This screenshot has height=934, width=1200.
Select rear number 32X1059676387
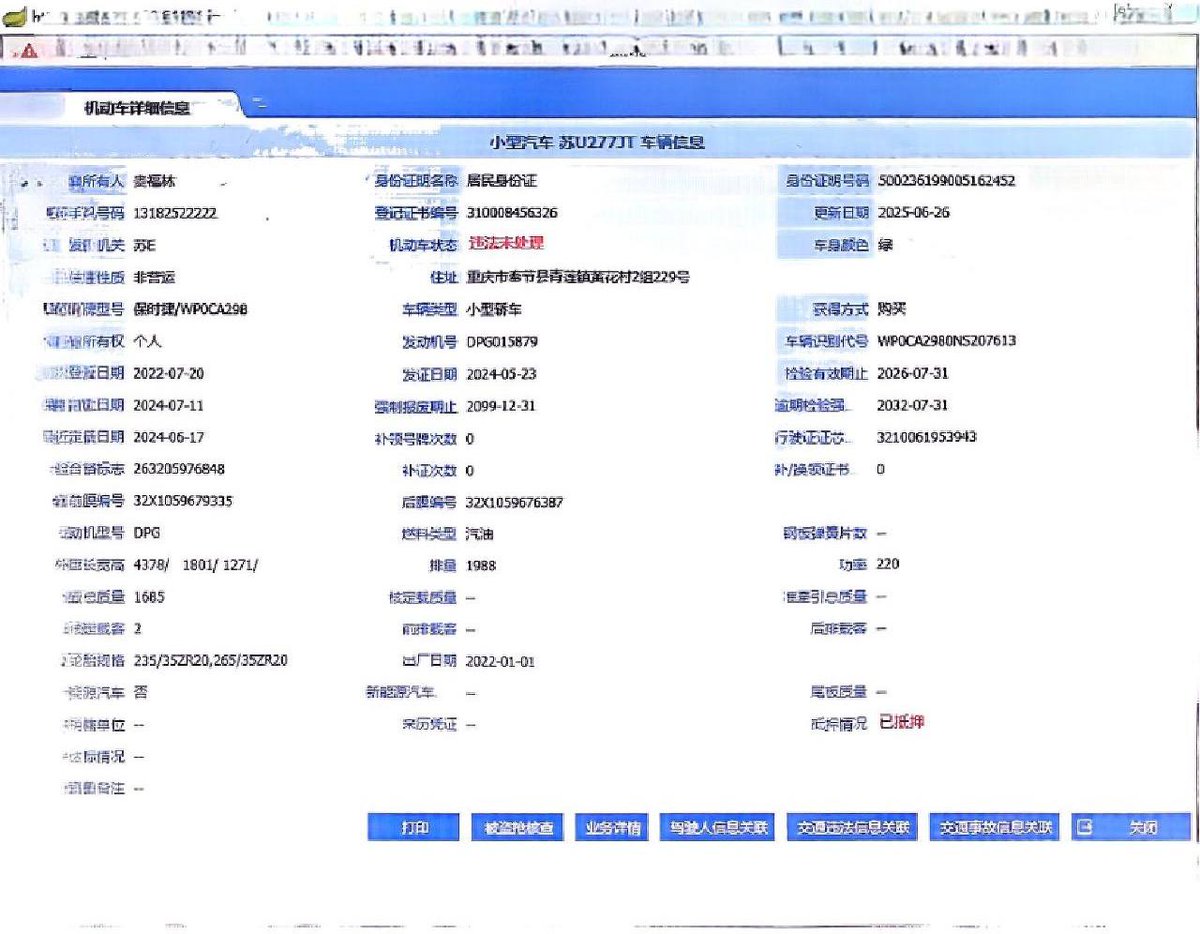pos(515,502)
